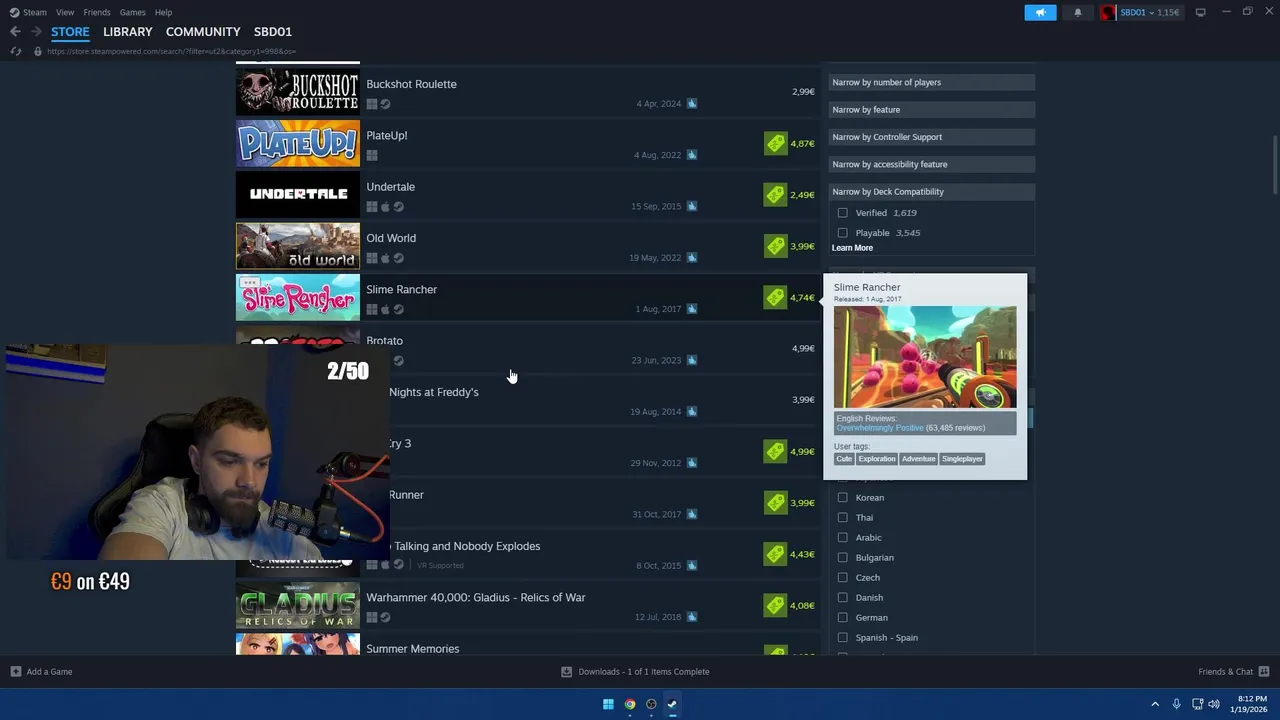Check the Danish language box
Viewport: 1280px width, 720px height.
click(x=842, y=597)
